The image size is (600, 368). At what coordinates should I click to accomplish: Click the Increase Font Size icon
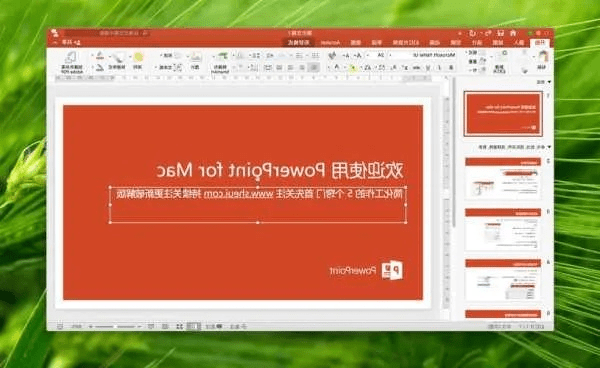pos(358,55)
